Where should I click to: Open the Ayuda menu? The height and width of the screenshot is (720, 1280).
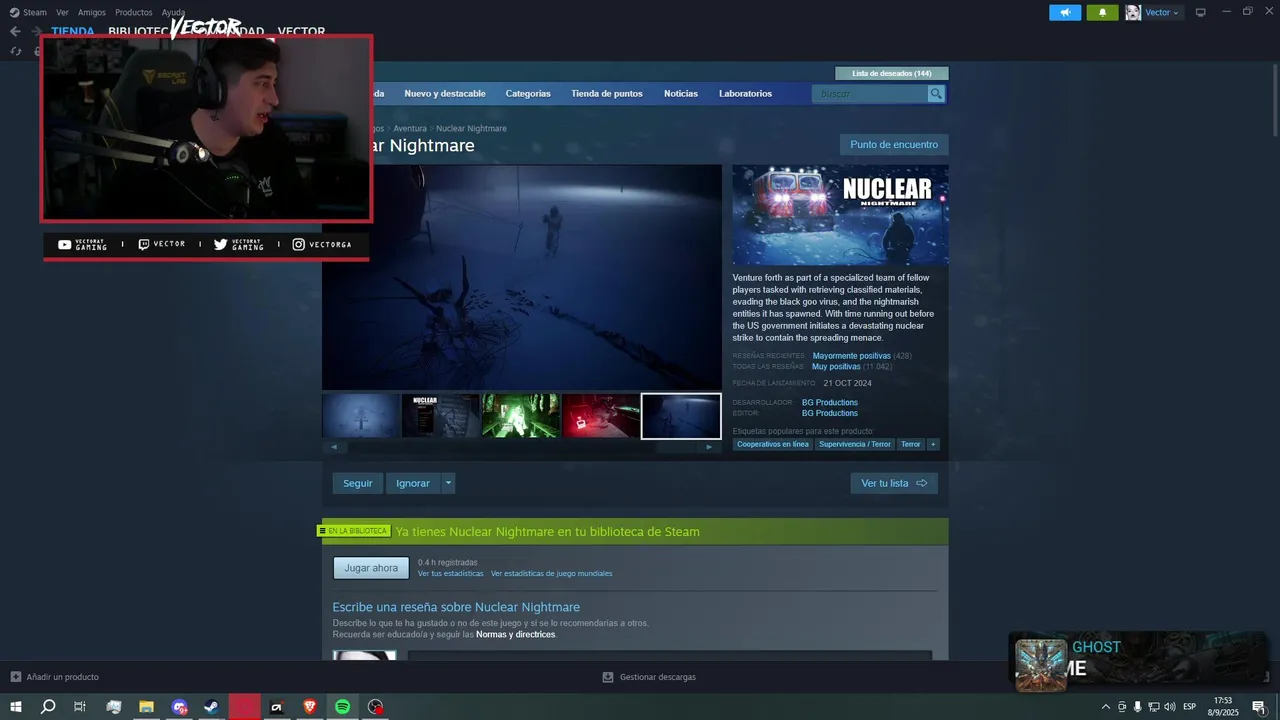click(x=173, y=12)
